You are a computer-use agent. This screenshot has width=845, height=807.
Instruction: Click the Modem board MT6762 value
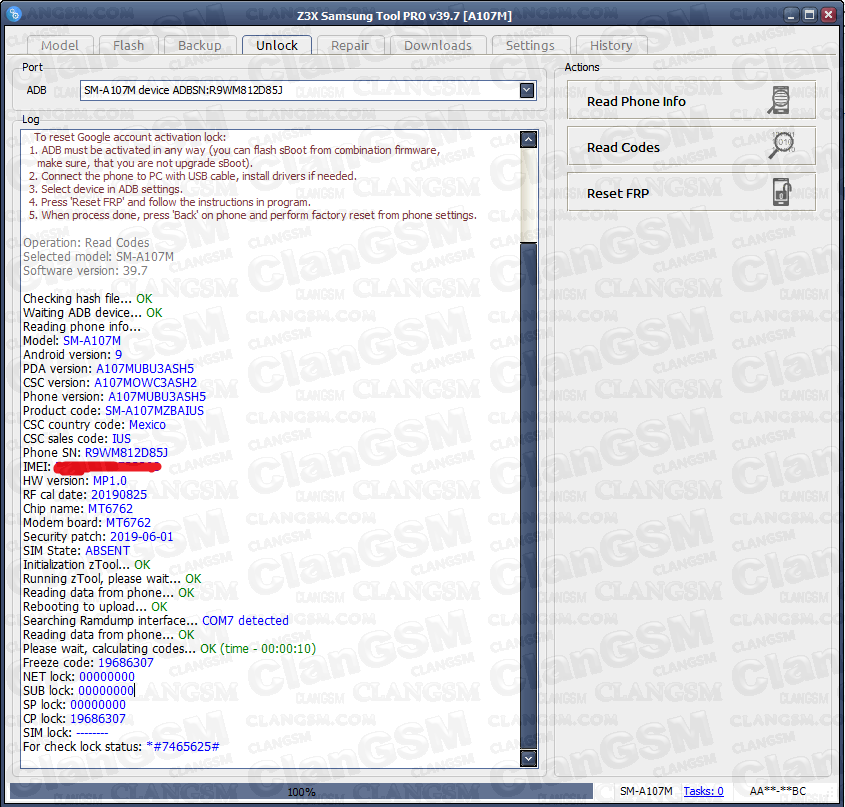(128, 522)
